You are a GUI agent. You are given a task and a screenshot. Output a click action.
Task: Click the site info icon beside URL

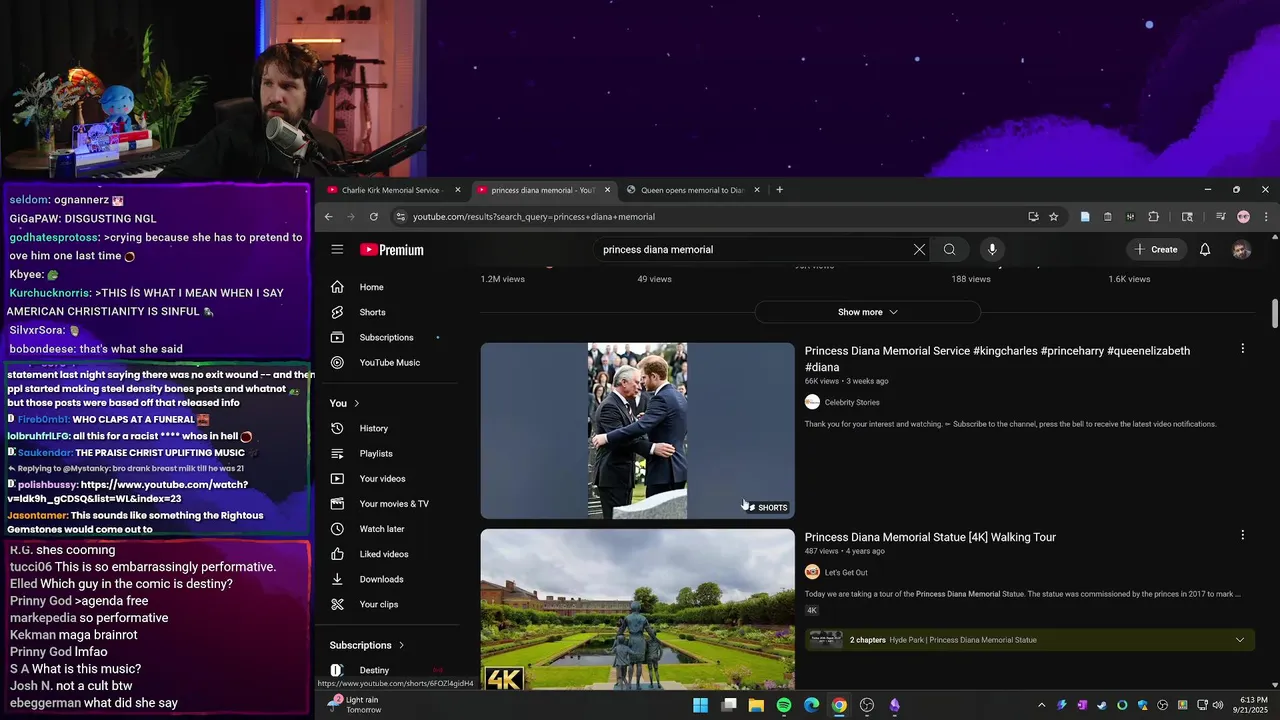point(400,216)
